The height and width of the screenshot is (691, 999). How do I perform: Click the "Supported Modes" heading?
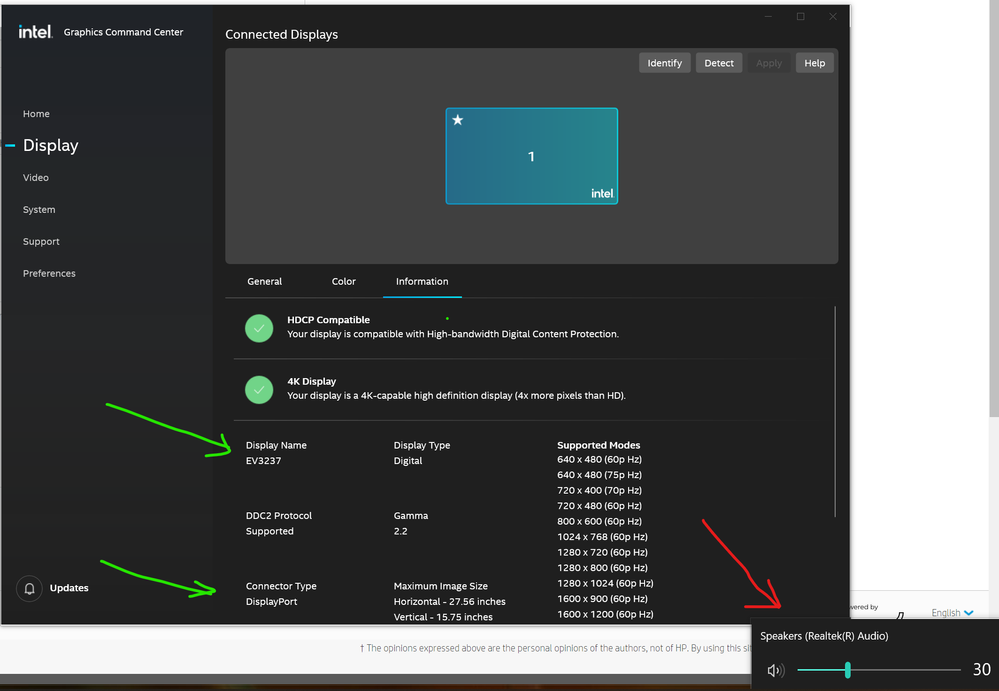pos(598,445)
